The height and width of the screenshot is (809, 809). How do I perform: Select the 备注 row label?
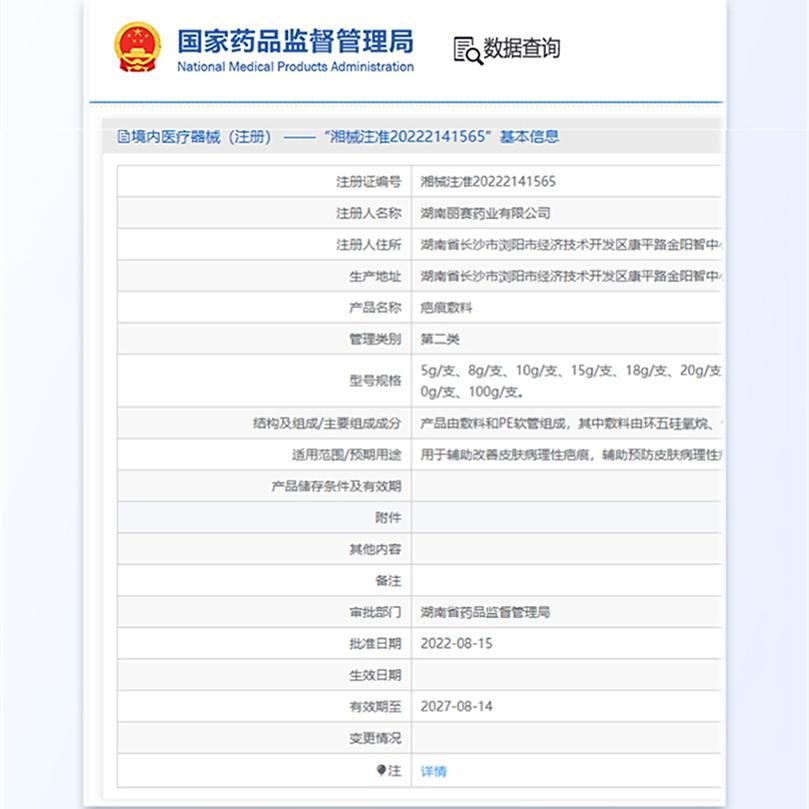tap(388, 581)
